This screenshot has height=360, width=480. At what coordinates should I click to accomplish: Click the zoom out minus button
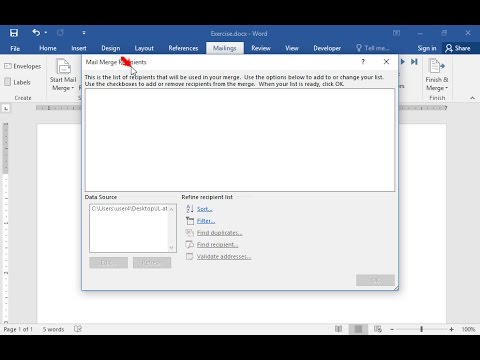point(392,329)
